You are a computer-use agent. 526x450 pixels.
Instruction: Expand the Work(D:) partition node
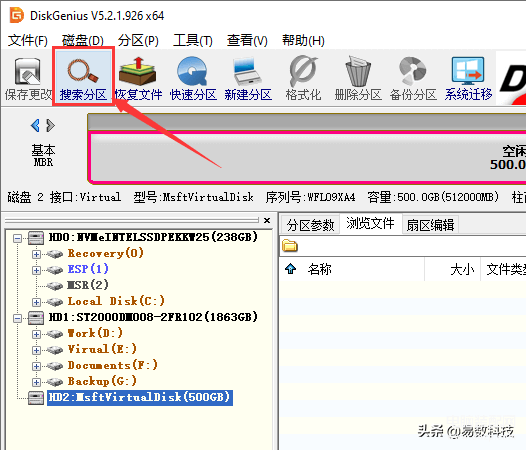tap(36, 334)
